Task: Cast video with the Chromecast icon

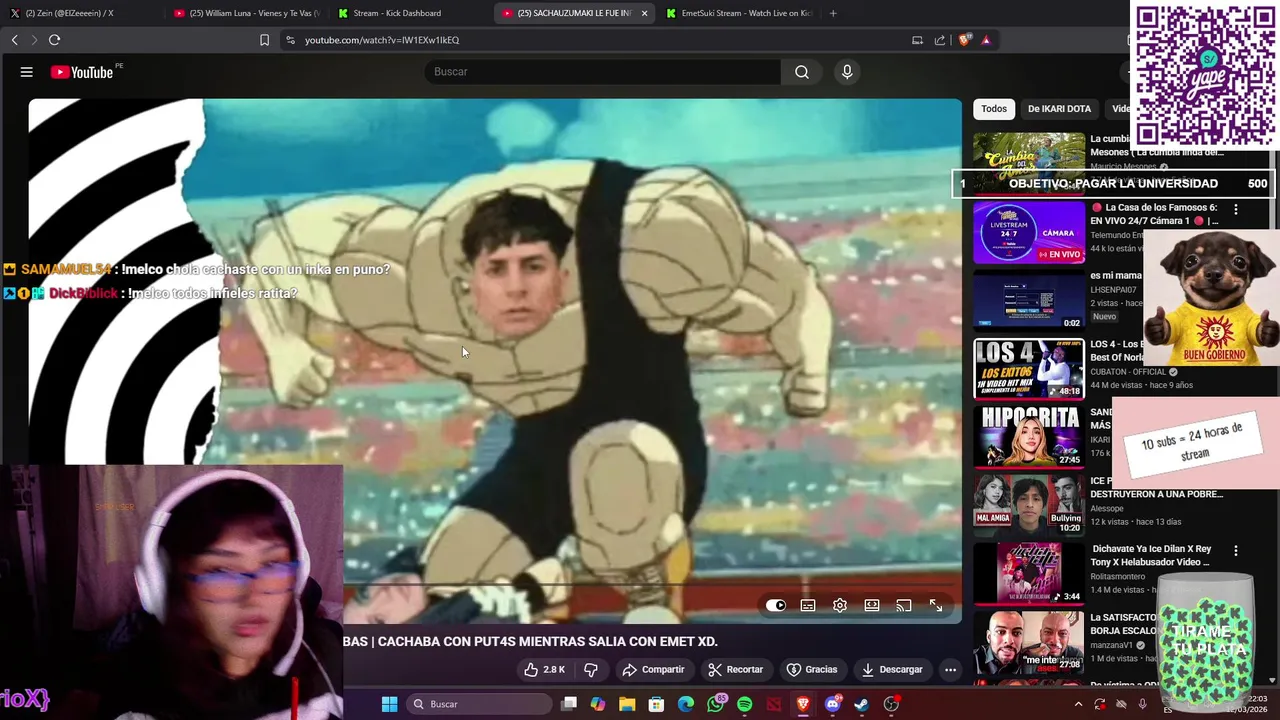Action: pos(904,605)
